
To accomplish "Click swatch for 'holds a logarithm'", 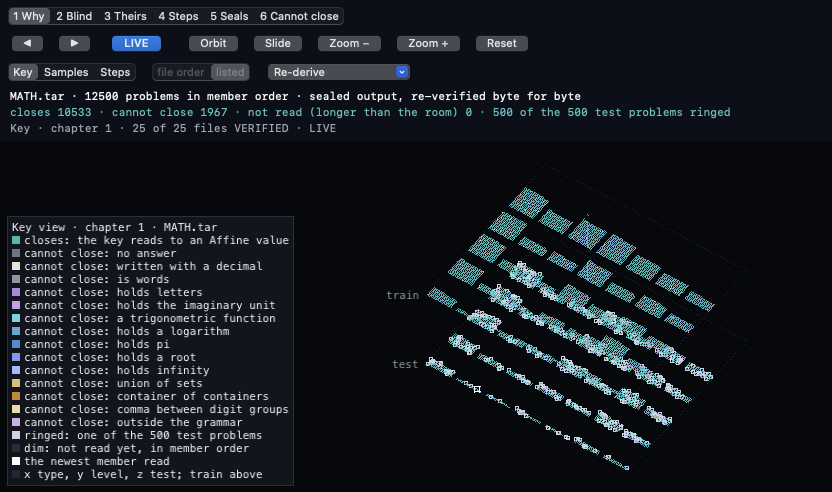I will pos(16,332).
